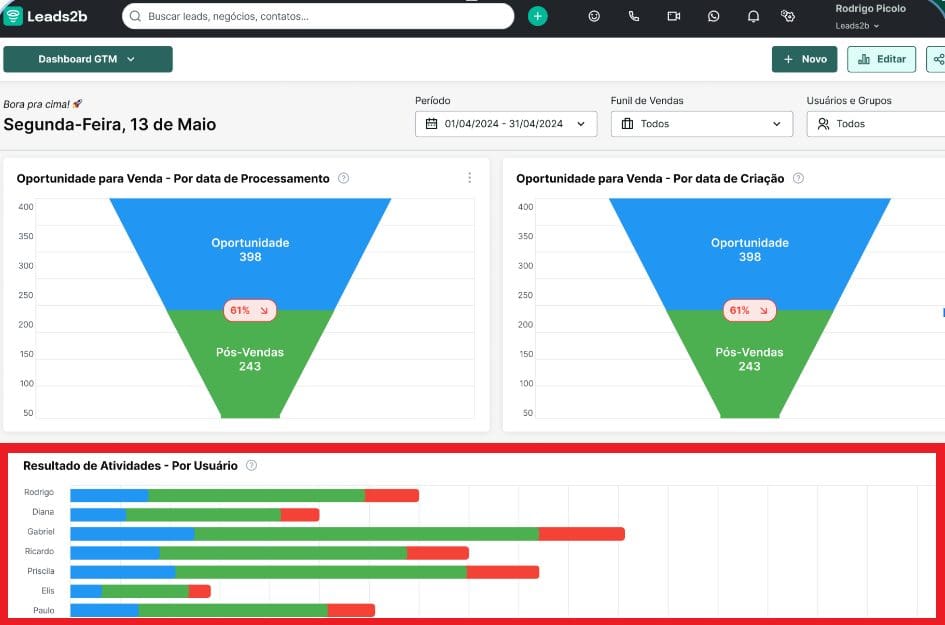
Task: Click the Segunda-Feira, 13 de Maio heading
Action: click(x=110, y=124)
